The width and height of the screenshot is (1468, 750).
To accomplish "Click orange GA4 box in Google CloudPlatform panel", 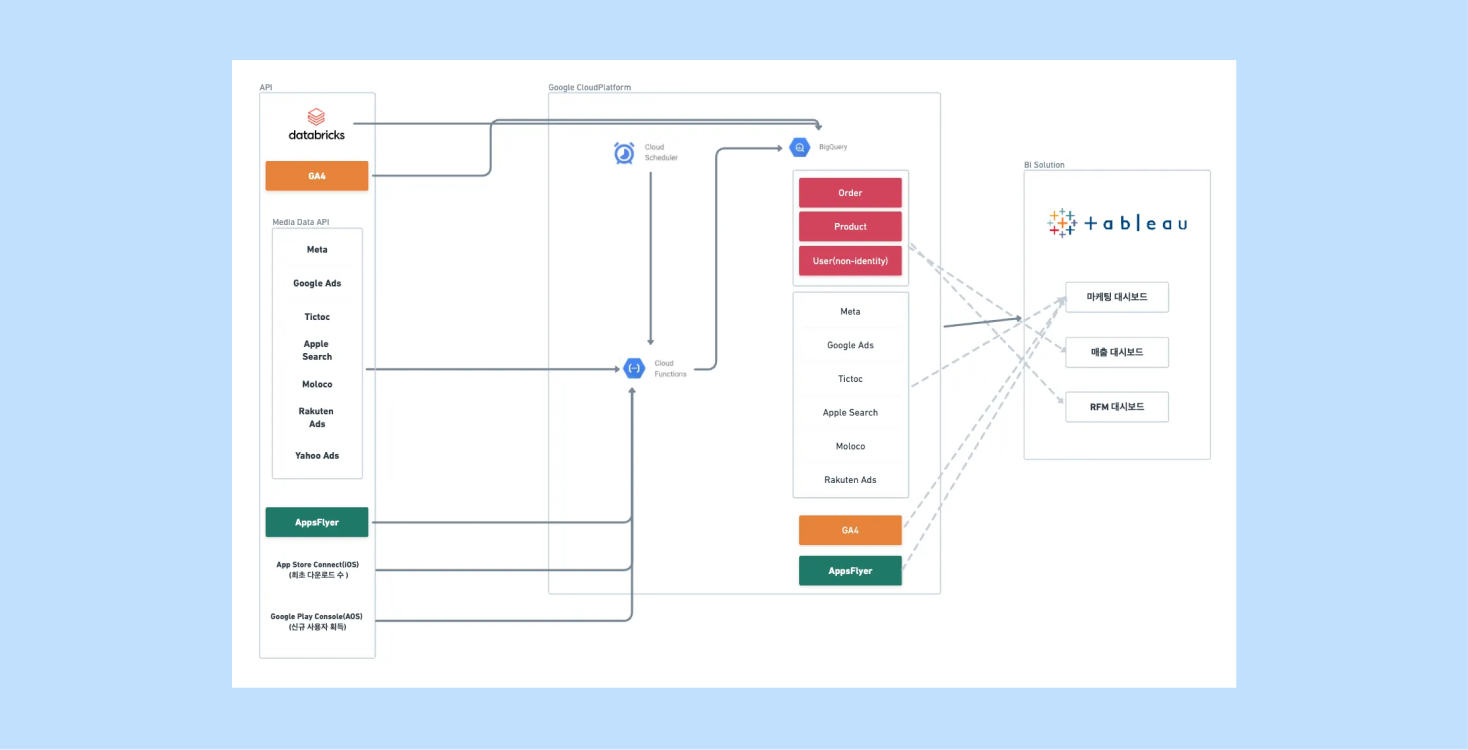I will point(850,530).
